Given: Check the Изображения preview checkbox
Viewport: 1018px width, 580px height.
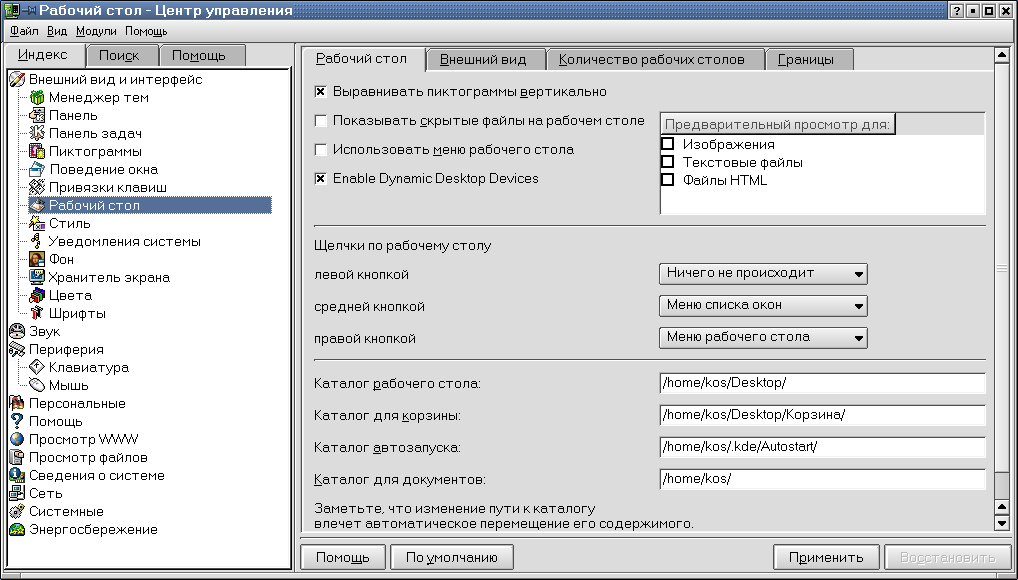Looking at the screenshot, I should coord(667,145).
